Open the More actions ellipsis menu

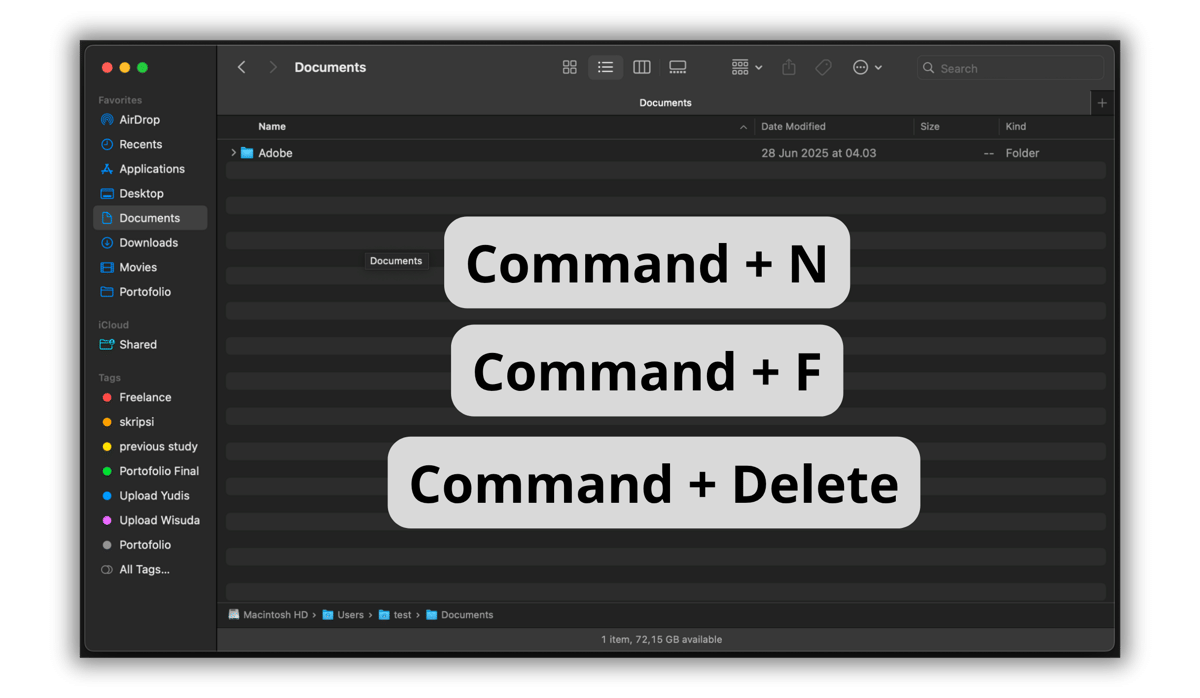click(x=866, y=67)
